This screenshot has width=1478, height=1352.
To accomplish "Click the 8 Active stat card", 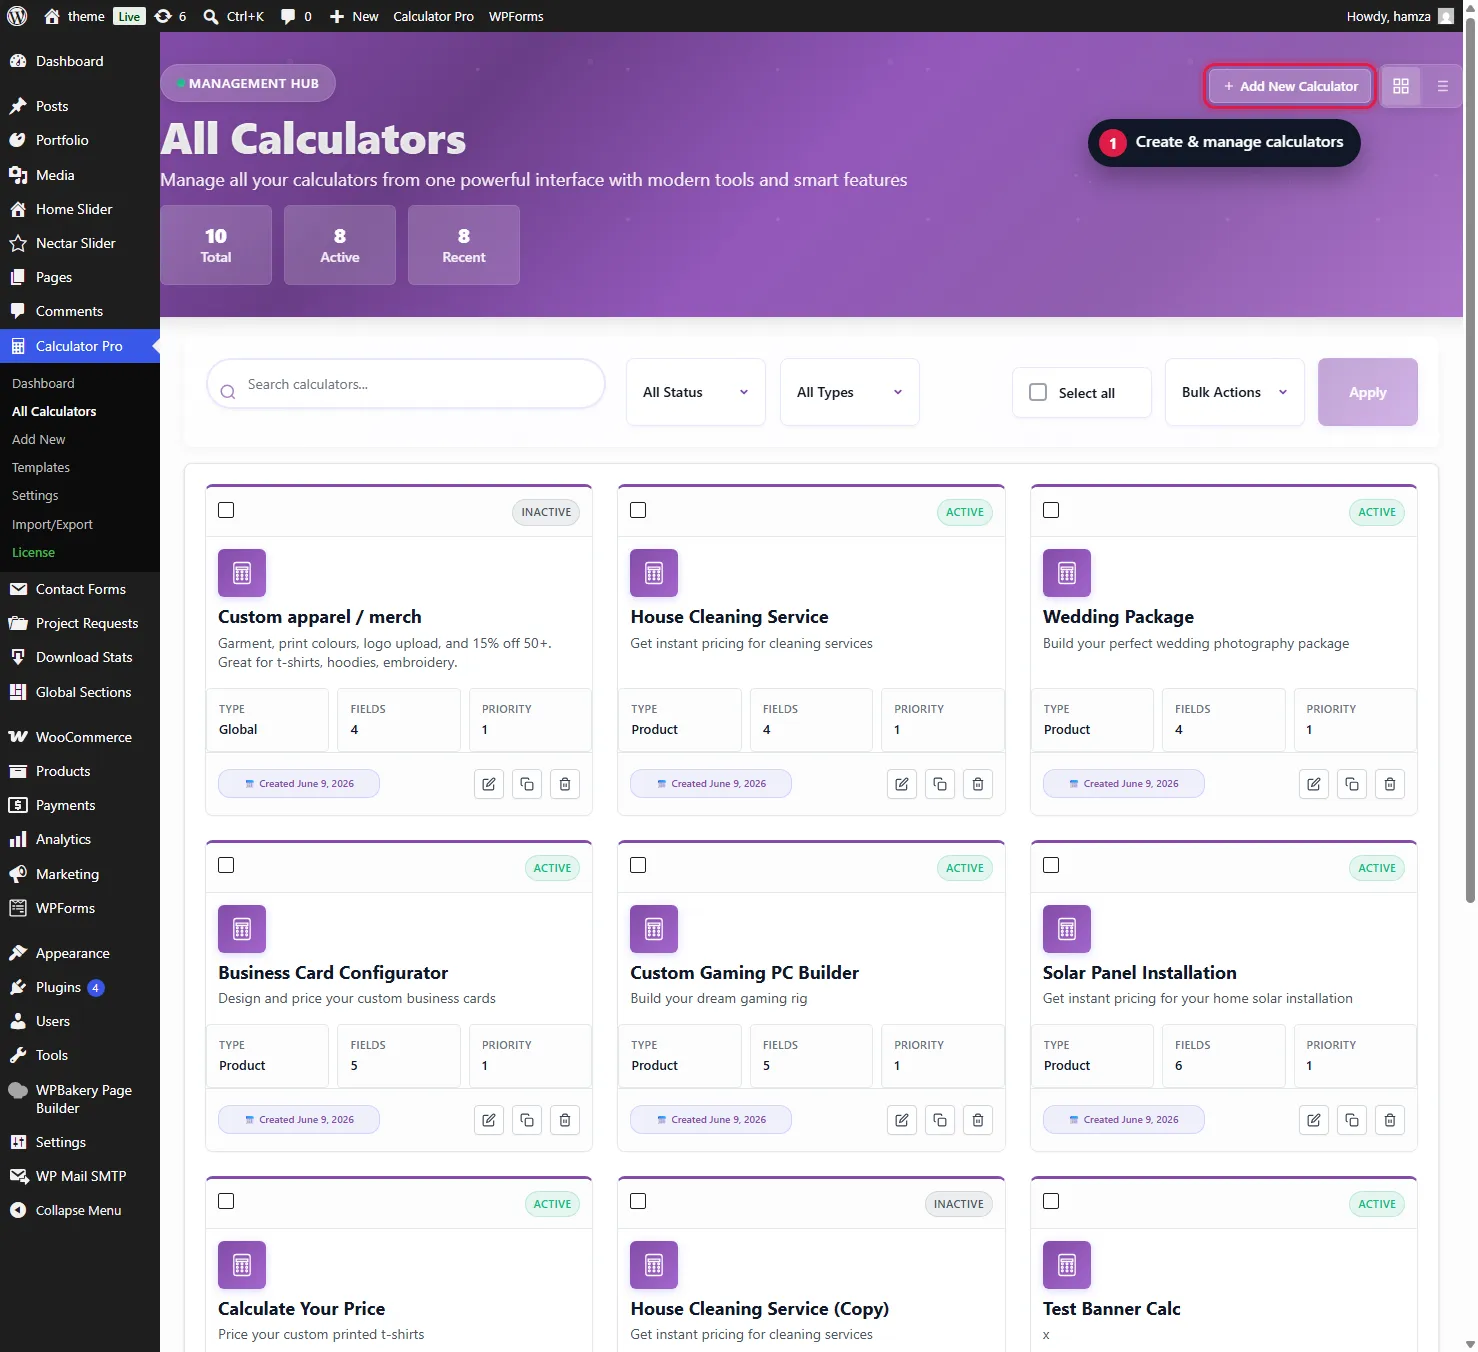I will point(340,245).
